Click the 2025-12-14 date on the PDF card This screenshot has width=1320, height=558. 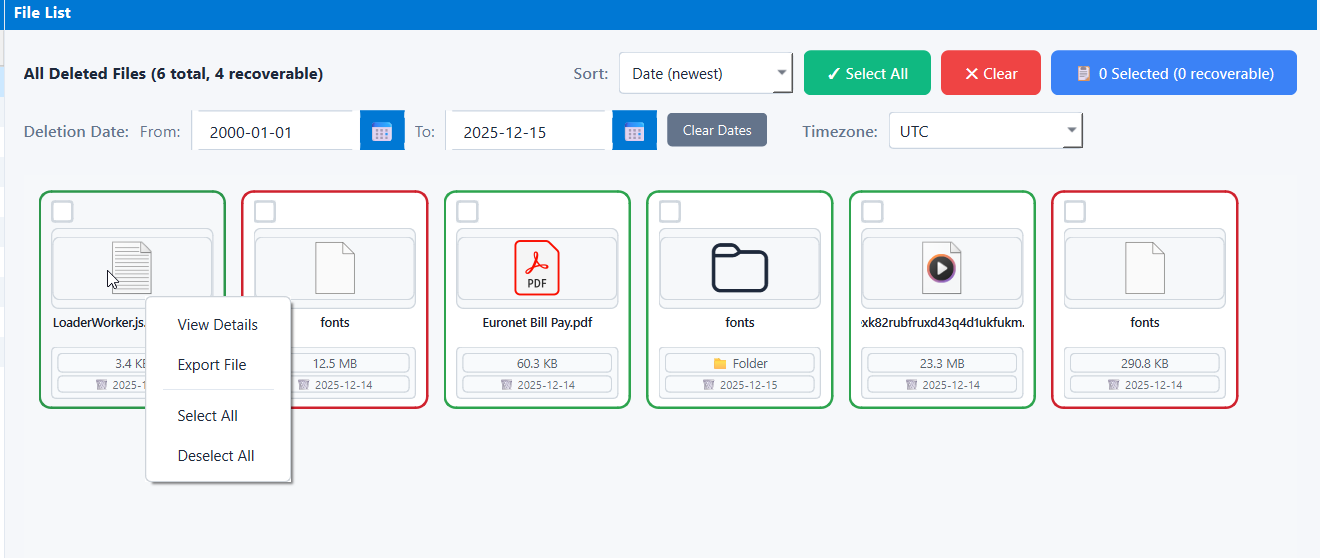547,385
